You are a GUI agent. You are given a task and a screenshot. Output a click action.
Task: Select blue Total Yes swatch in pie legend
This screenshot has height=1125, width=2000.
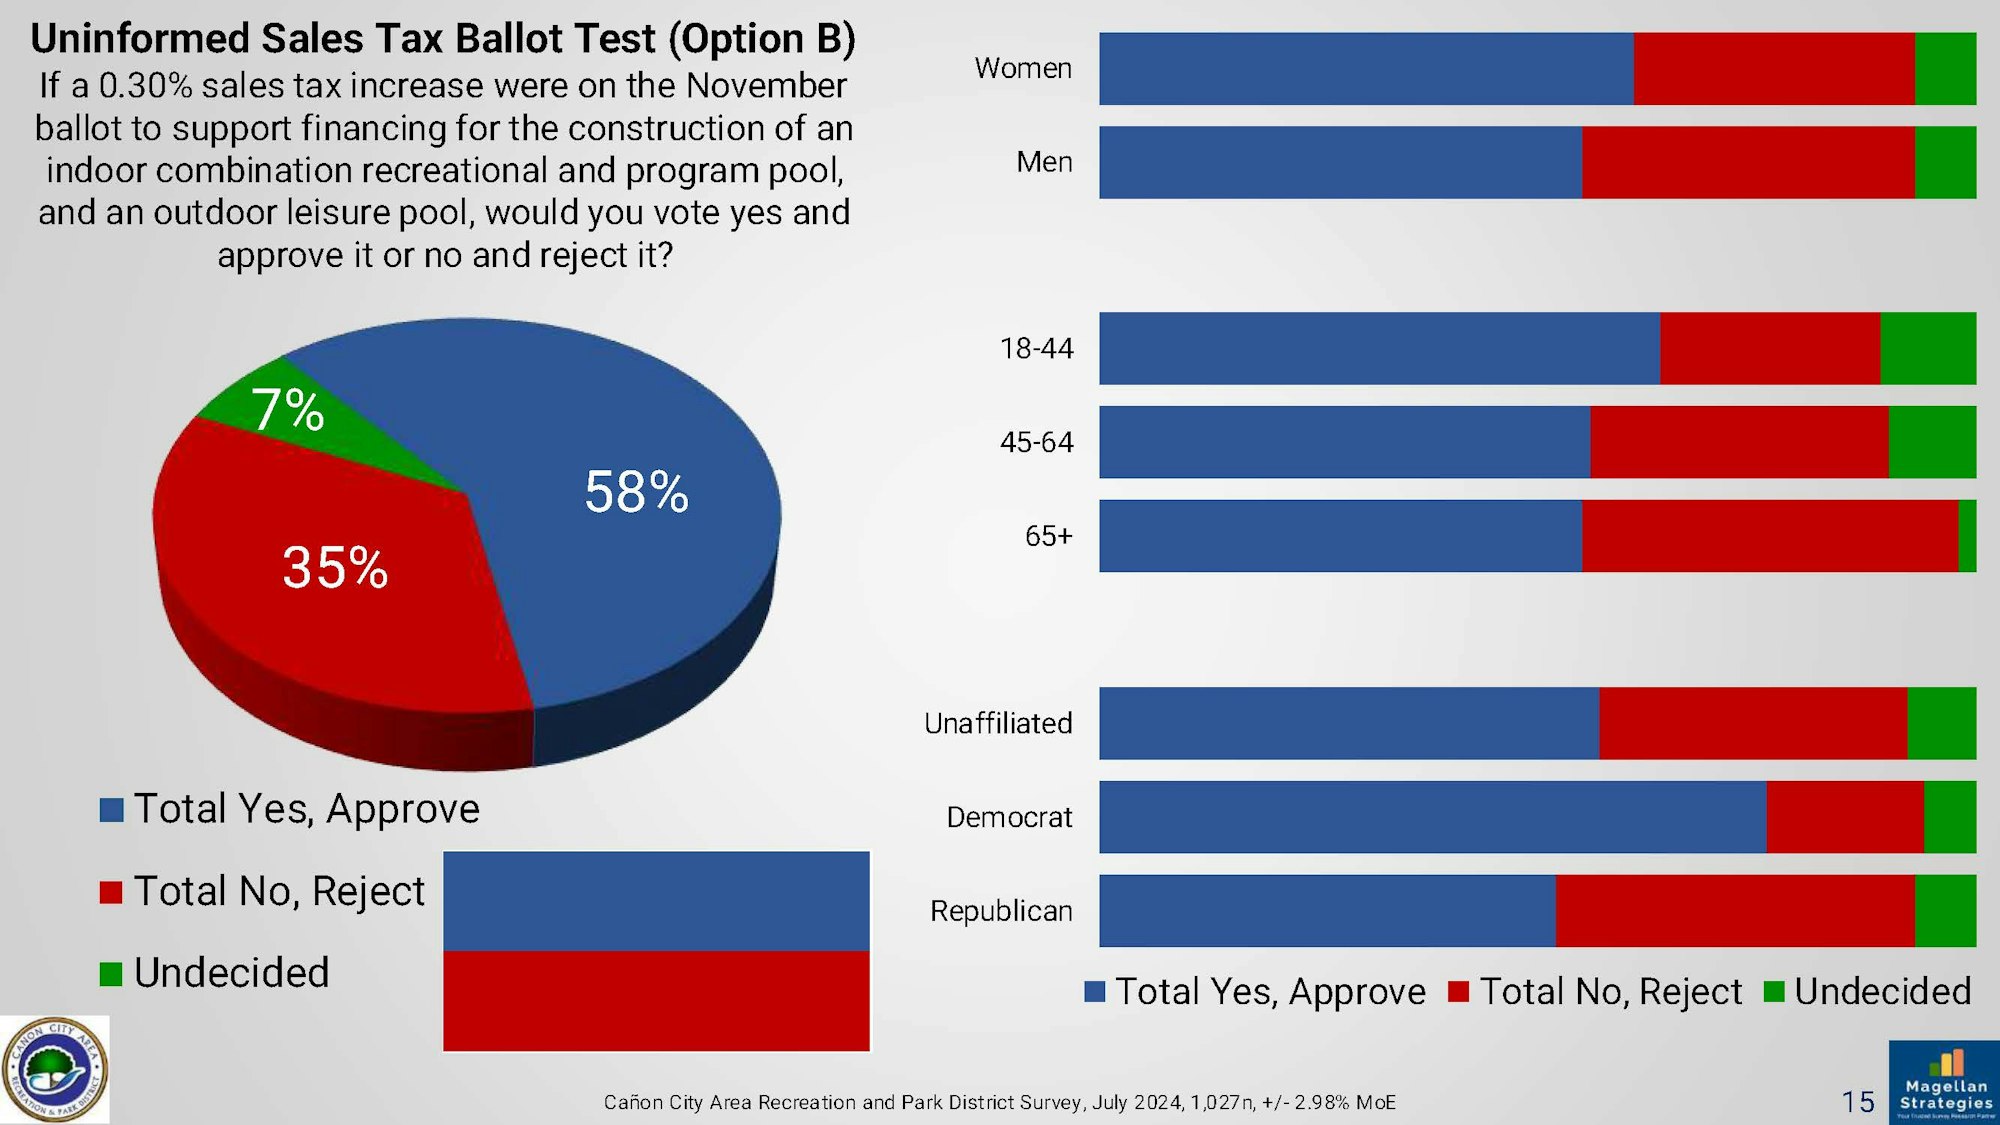[111, 810]
